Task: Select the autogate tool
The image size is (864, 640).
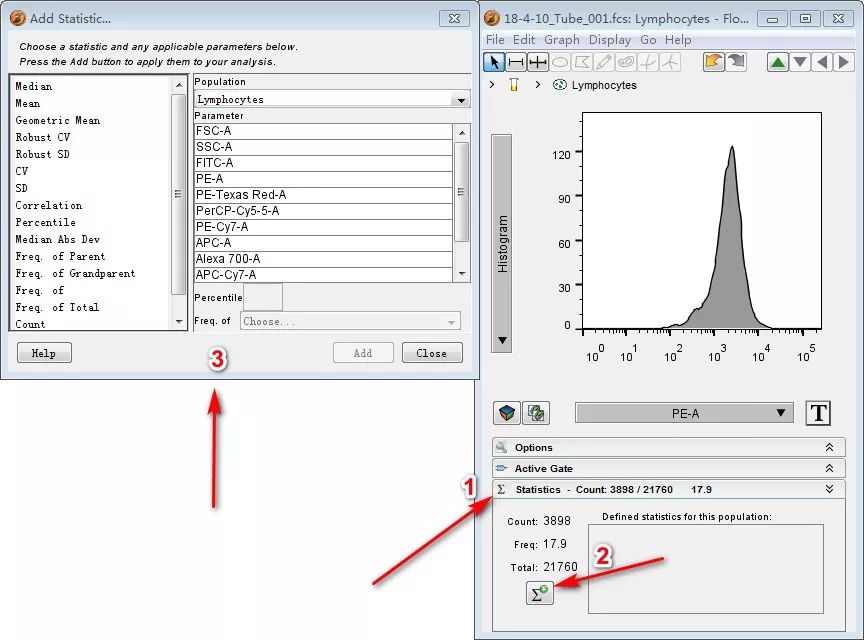Action: [x=626, y=62]
